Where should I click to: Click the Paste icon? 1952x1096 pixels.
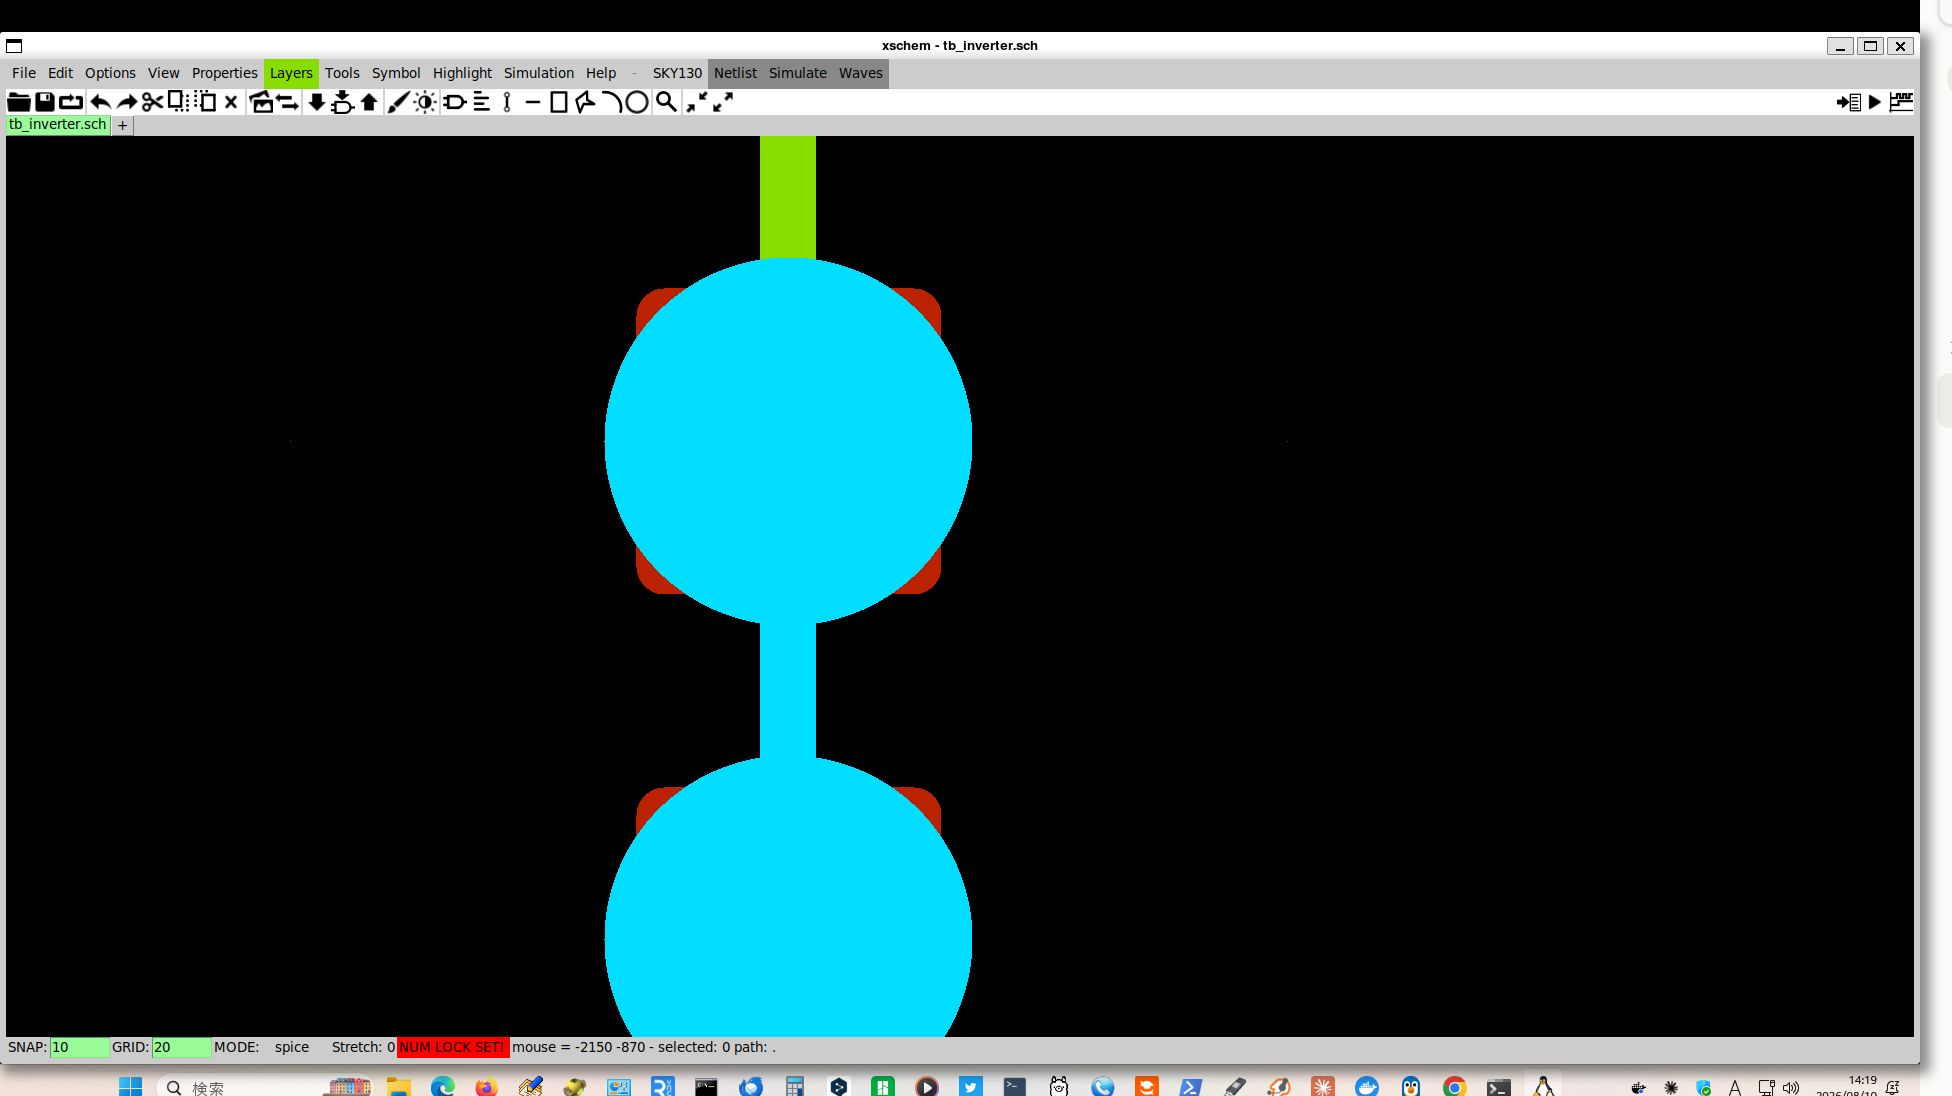pos(205,102)
